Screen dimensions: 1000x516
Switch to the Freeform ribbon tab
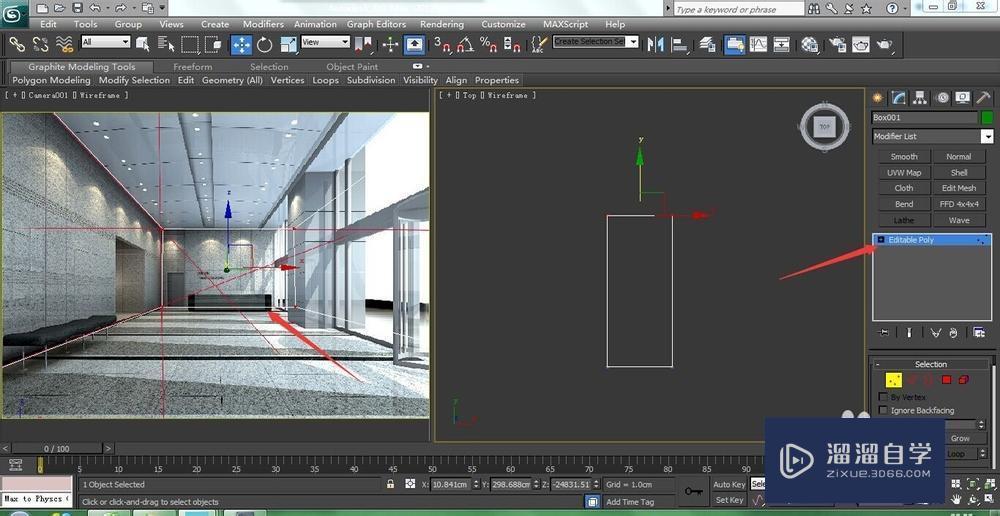(x=193, y=66)
